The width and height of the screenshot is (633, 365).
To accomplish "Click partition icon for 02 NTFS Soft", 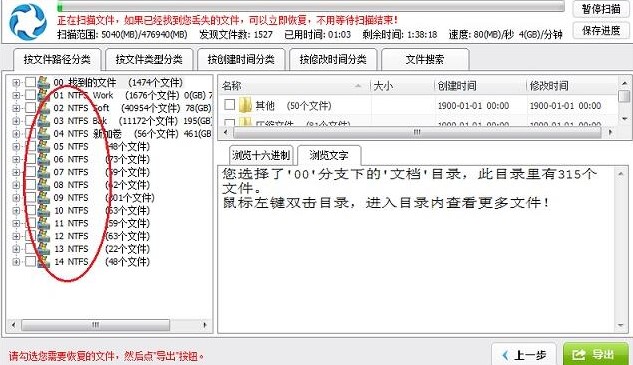I will click(44, 108).
